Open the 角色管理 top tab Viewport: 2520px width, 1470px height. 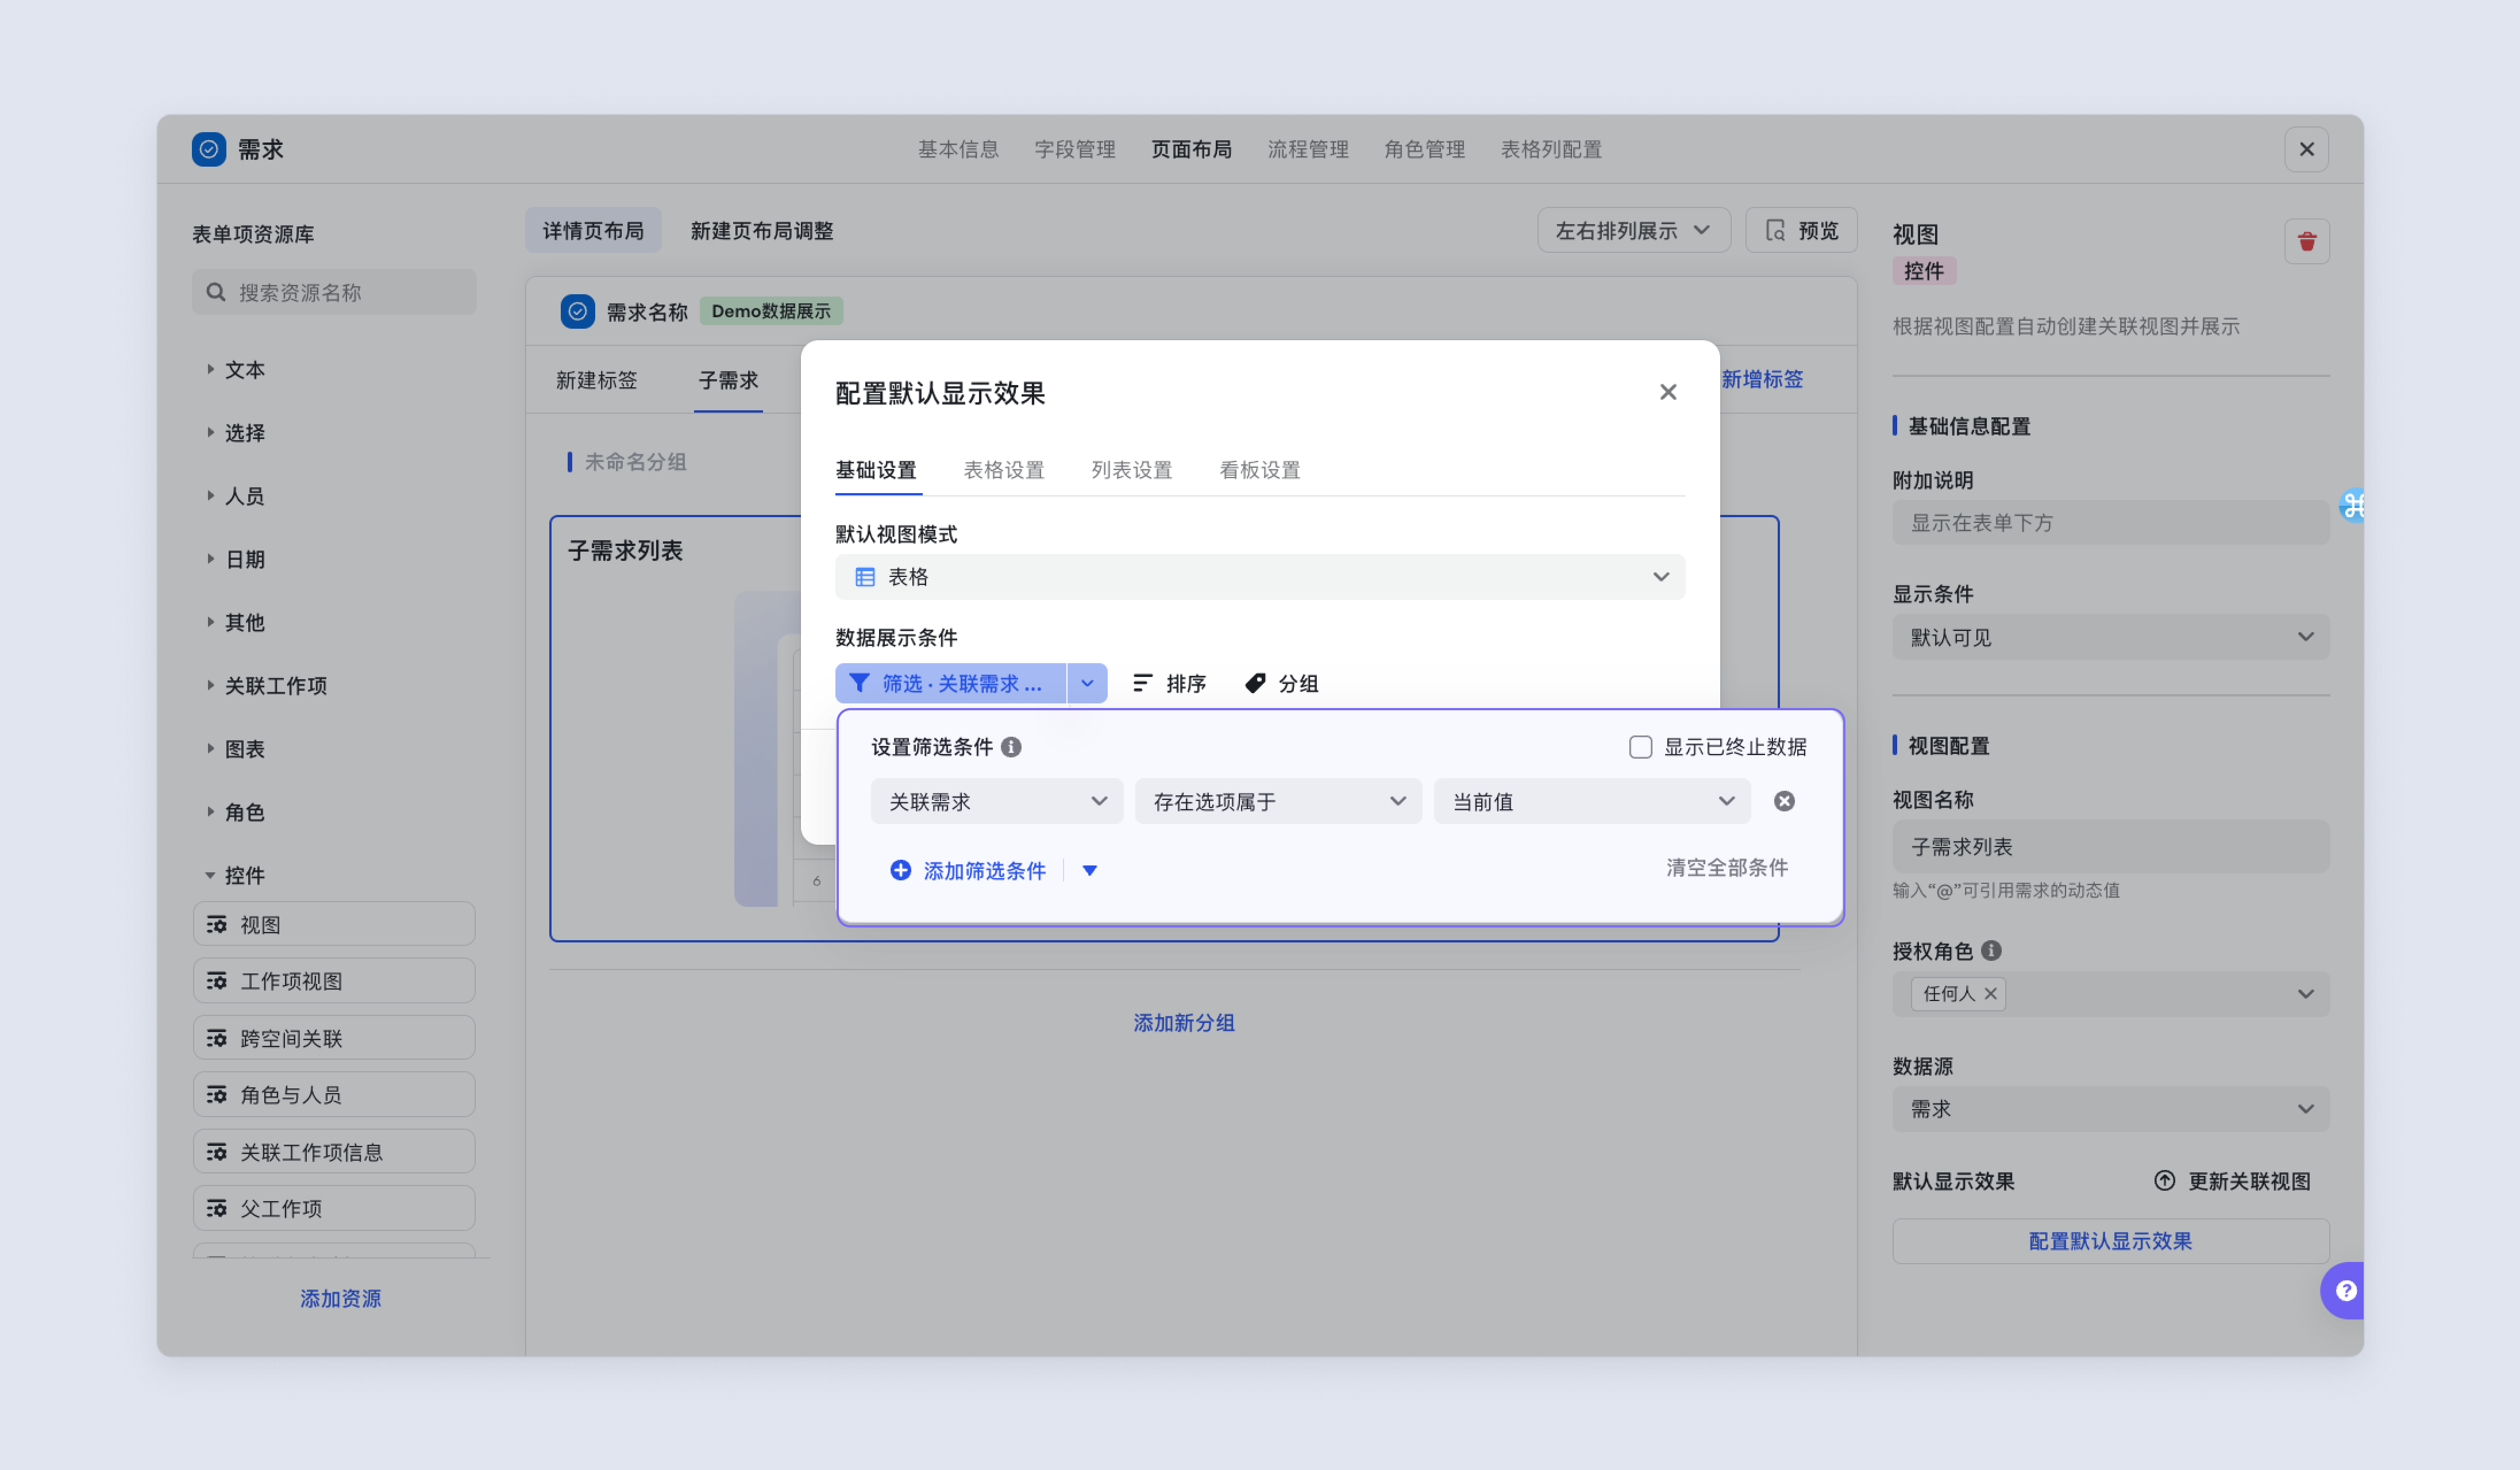(x=1425, y=149)
